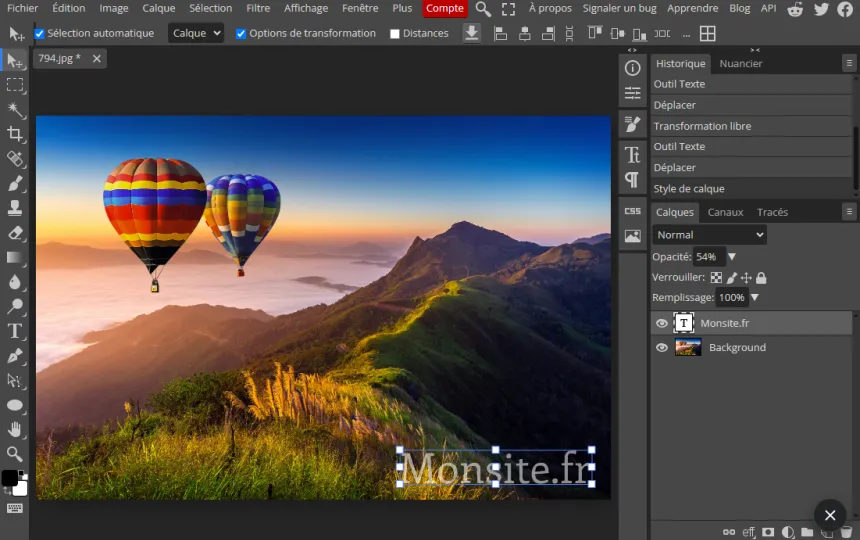
Task: Expand the Opacité slider arrow
Action: (x=732, y=257)
